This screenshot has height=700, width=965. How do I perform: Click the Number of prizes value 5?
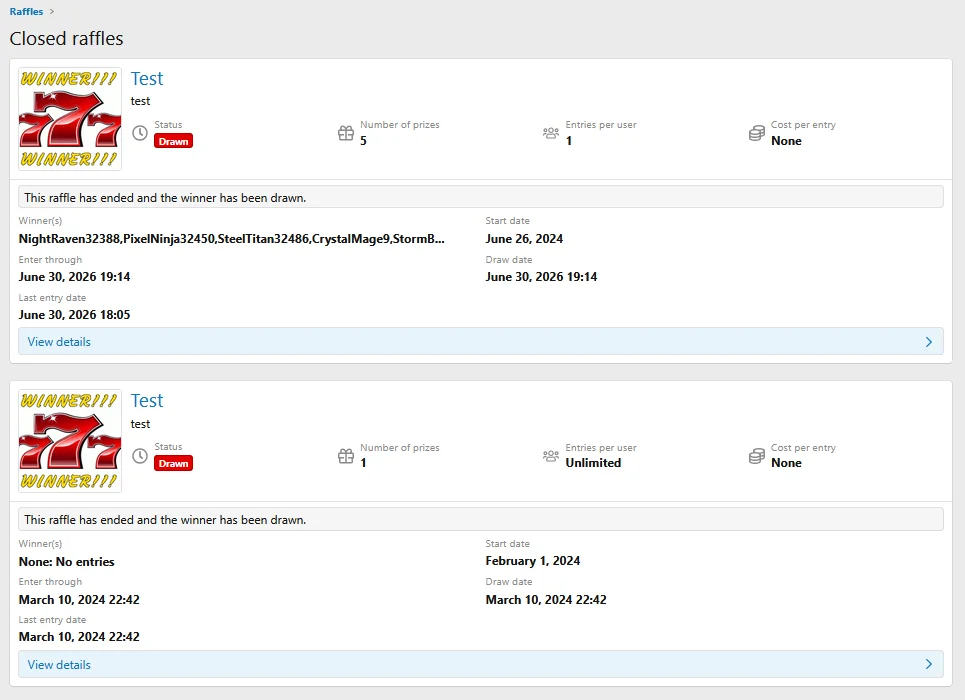tap(363, 141)
